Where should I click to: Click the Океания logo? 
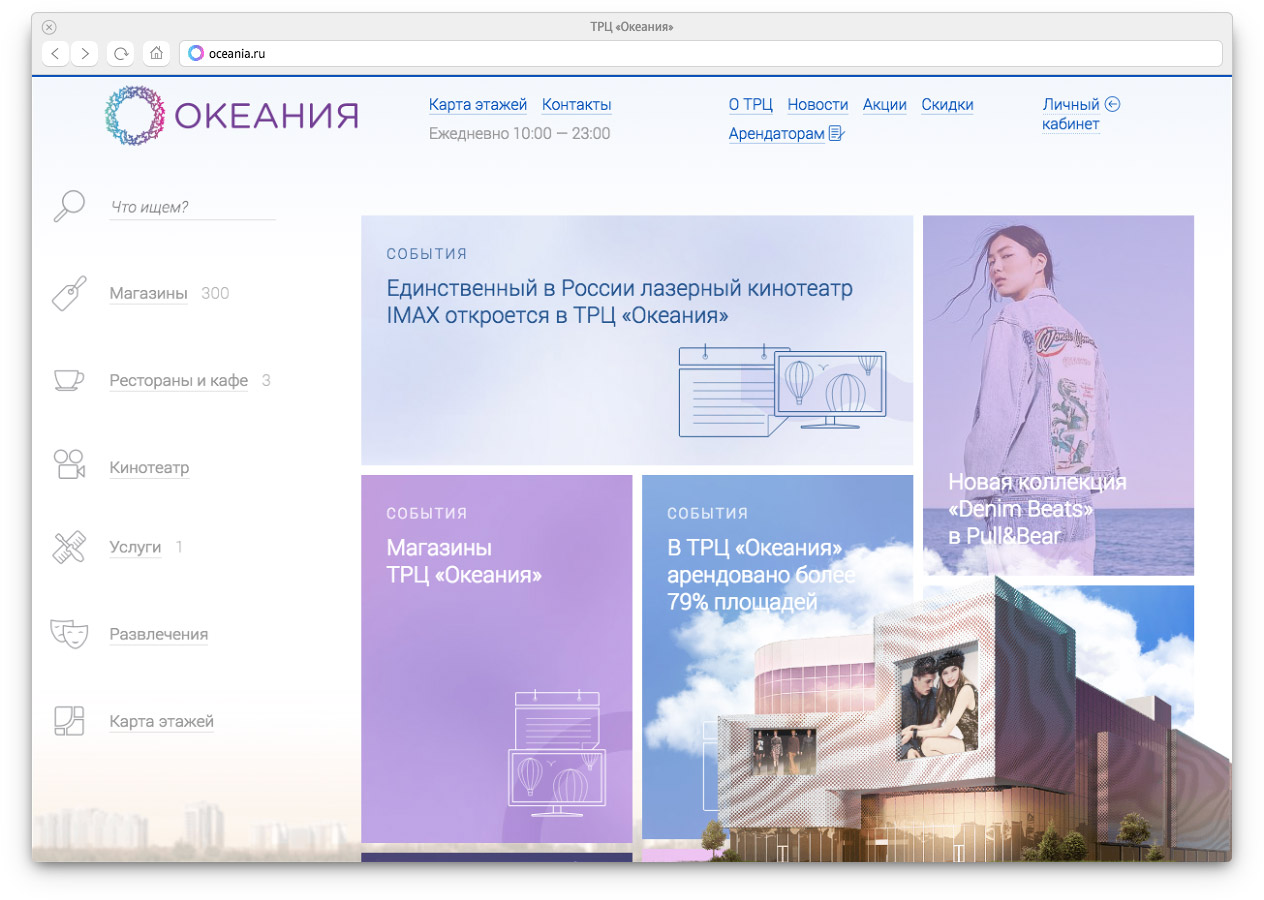(x=231, y=116)
